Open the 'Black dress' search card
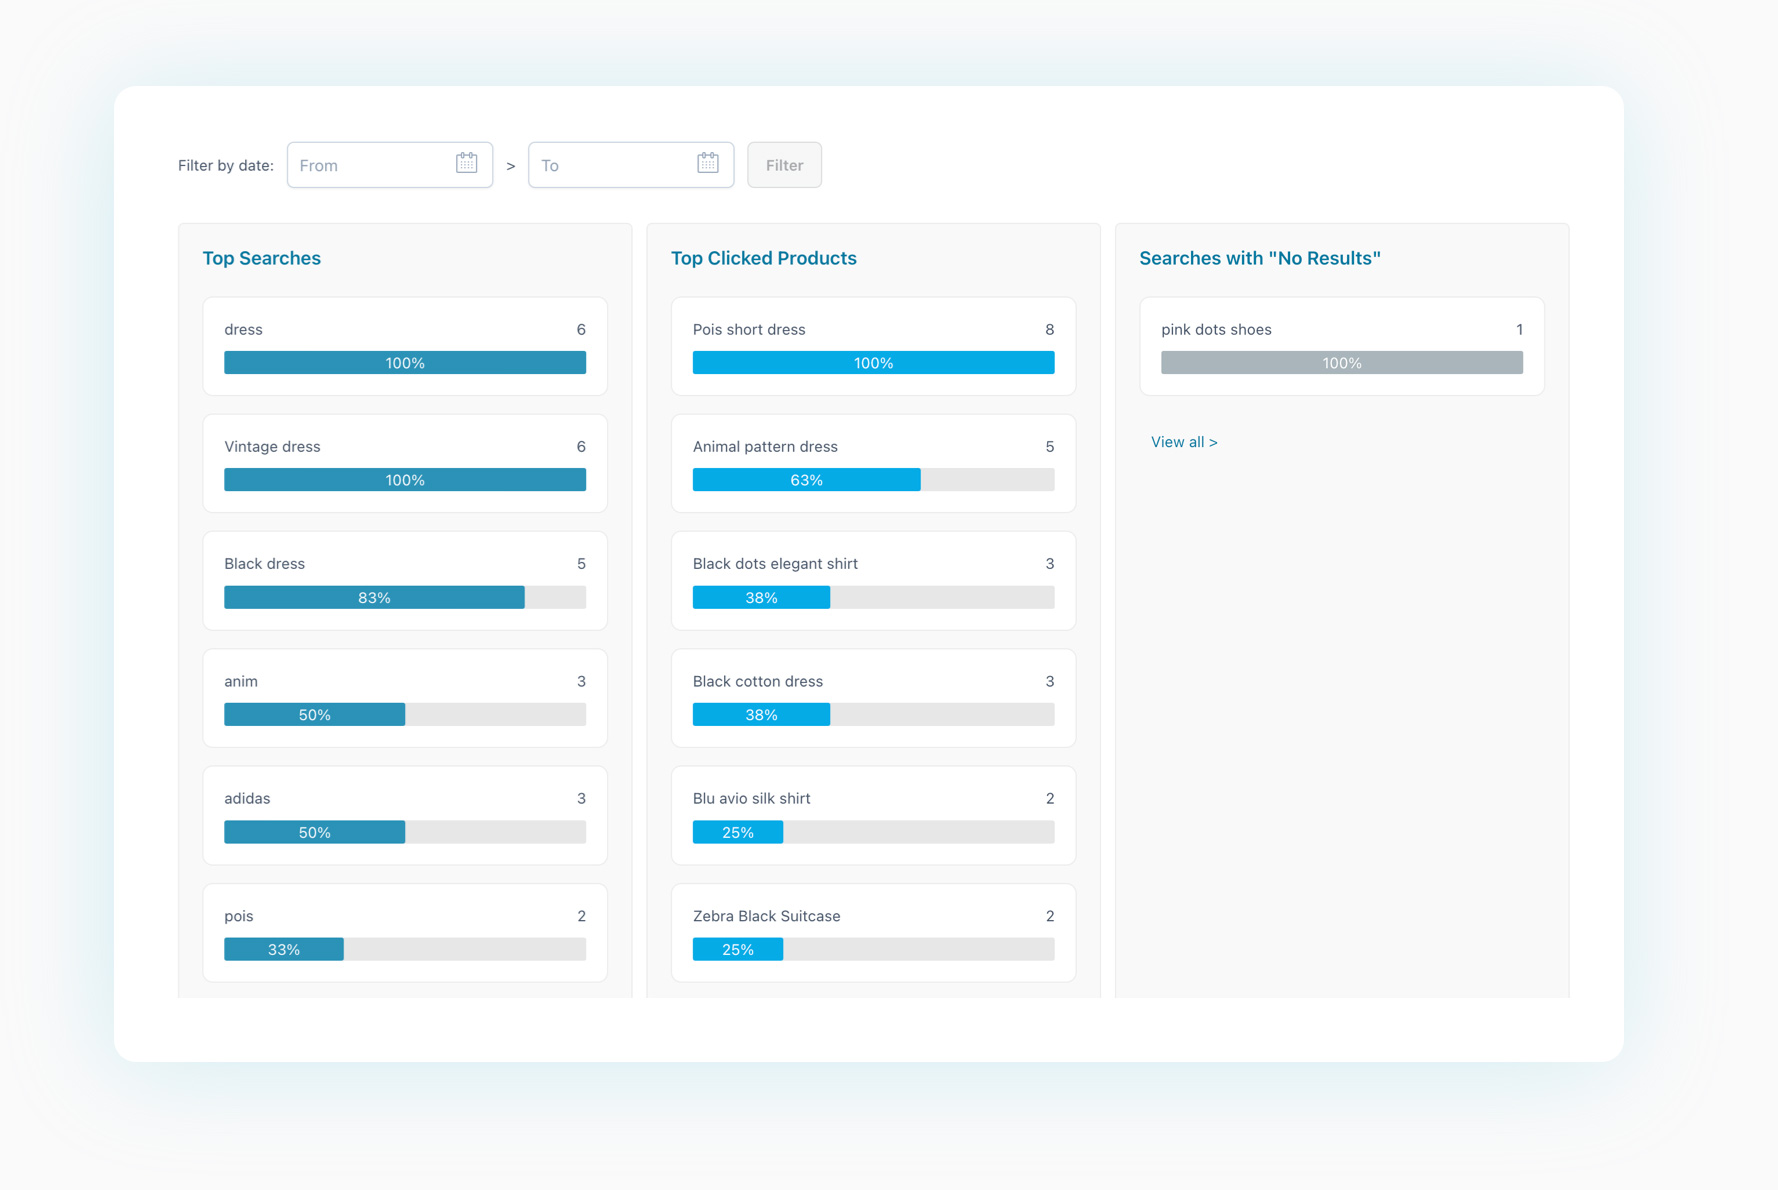1778x1190 pixels. point(404,580)
